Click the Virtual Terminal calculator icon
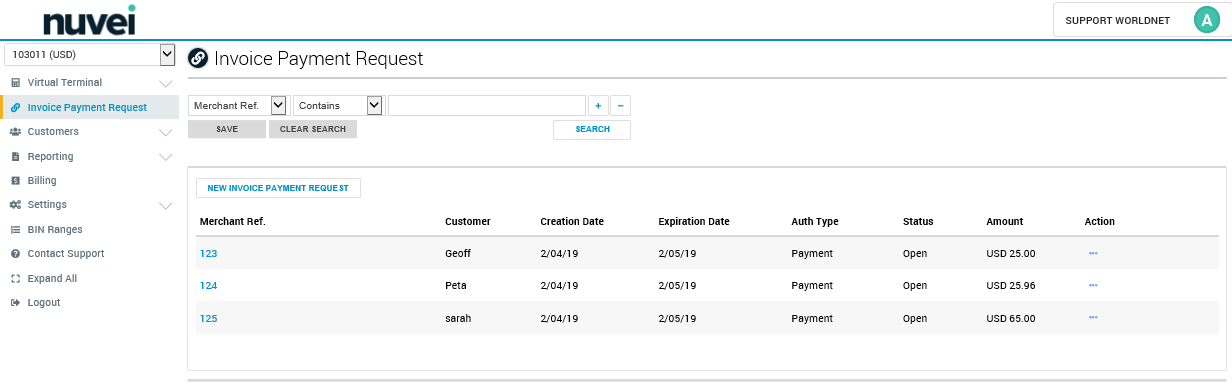 [x=16, y=83]
